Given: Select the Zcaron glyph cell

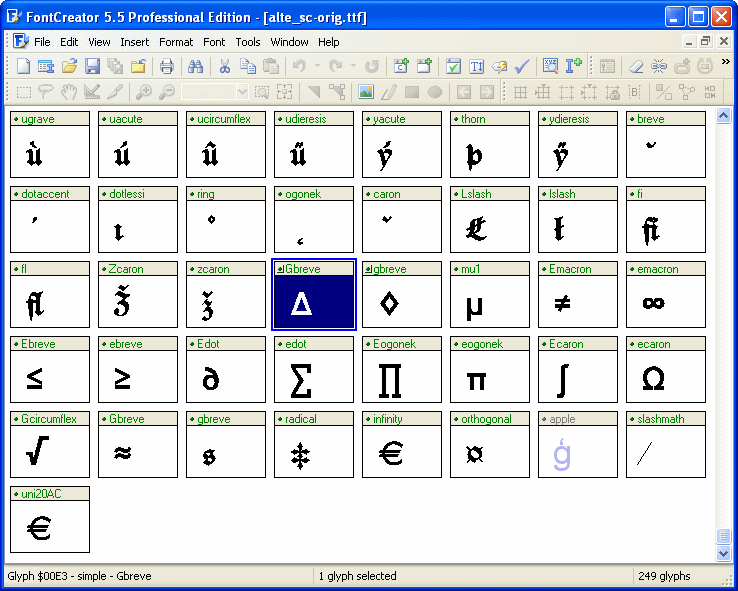Looking at the screenshot, I should [138, 295].
